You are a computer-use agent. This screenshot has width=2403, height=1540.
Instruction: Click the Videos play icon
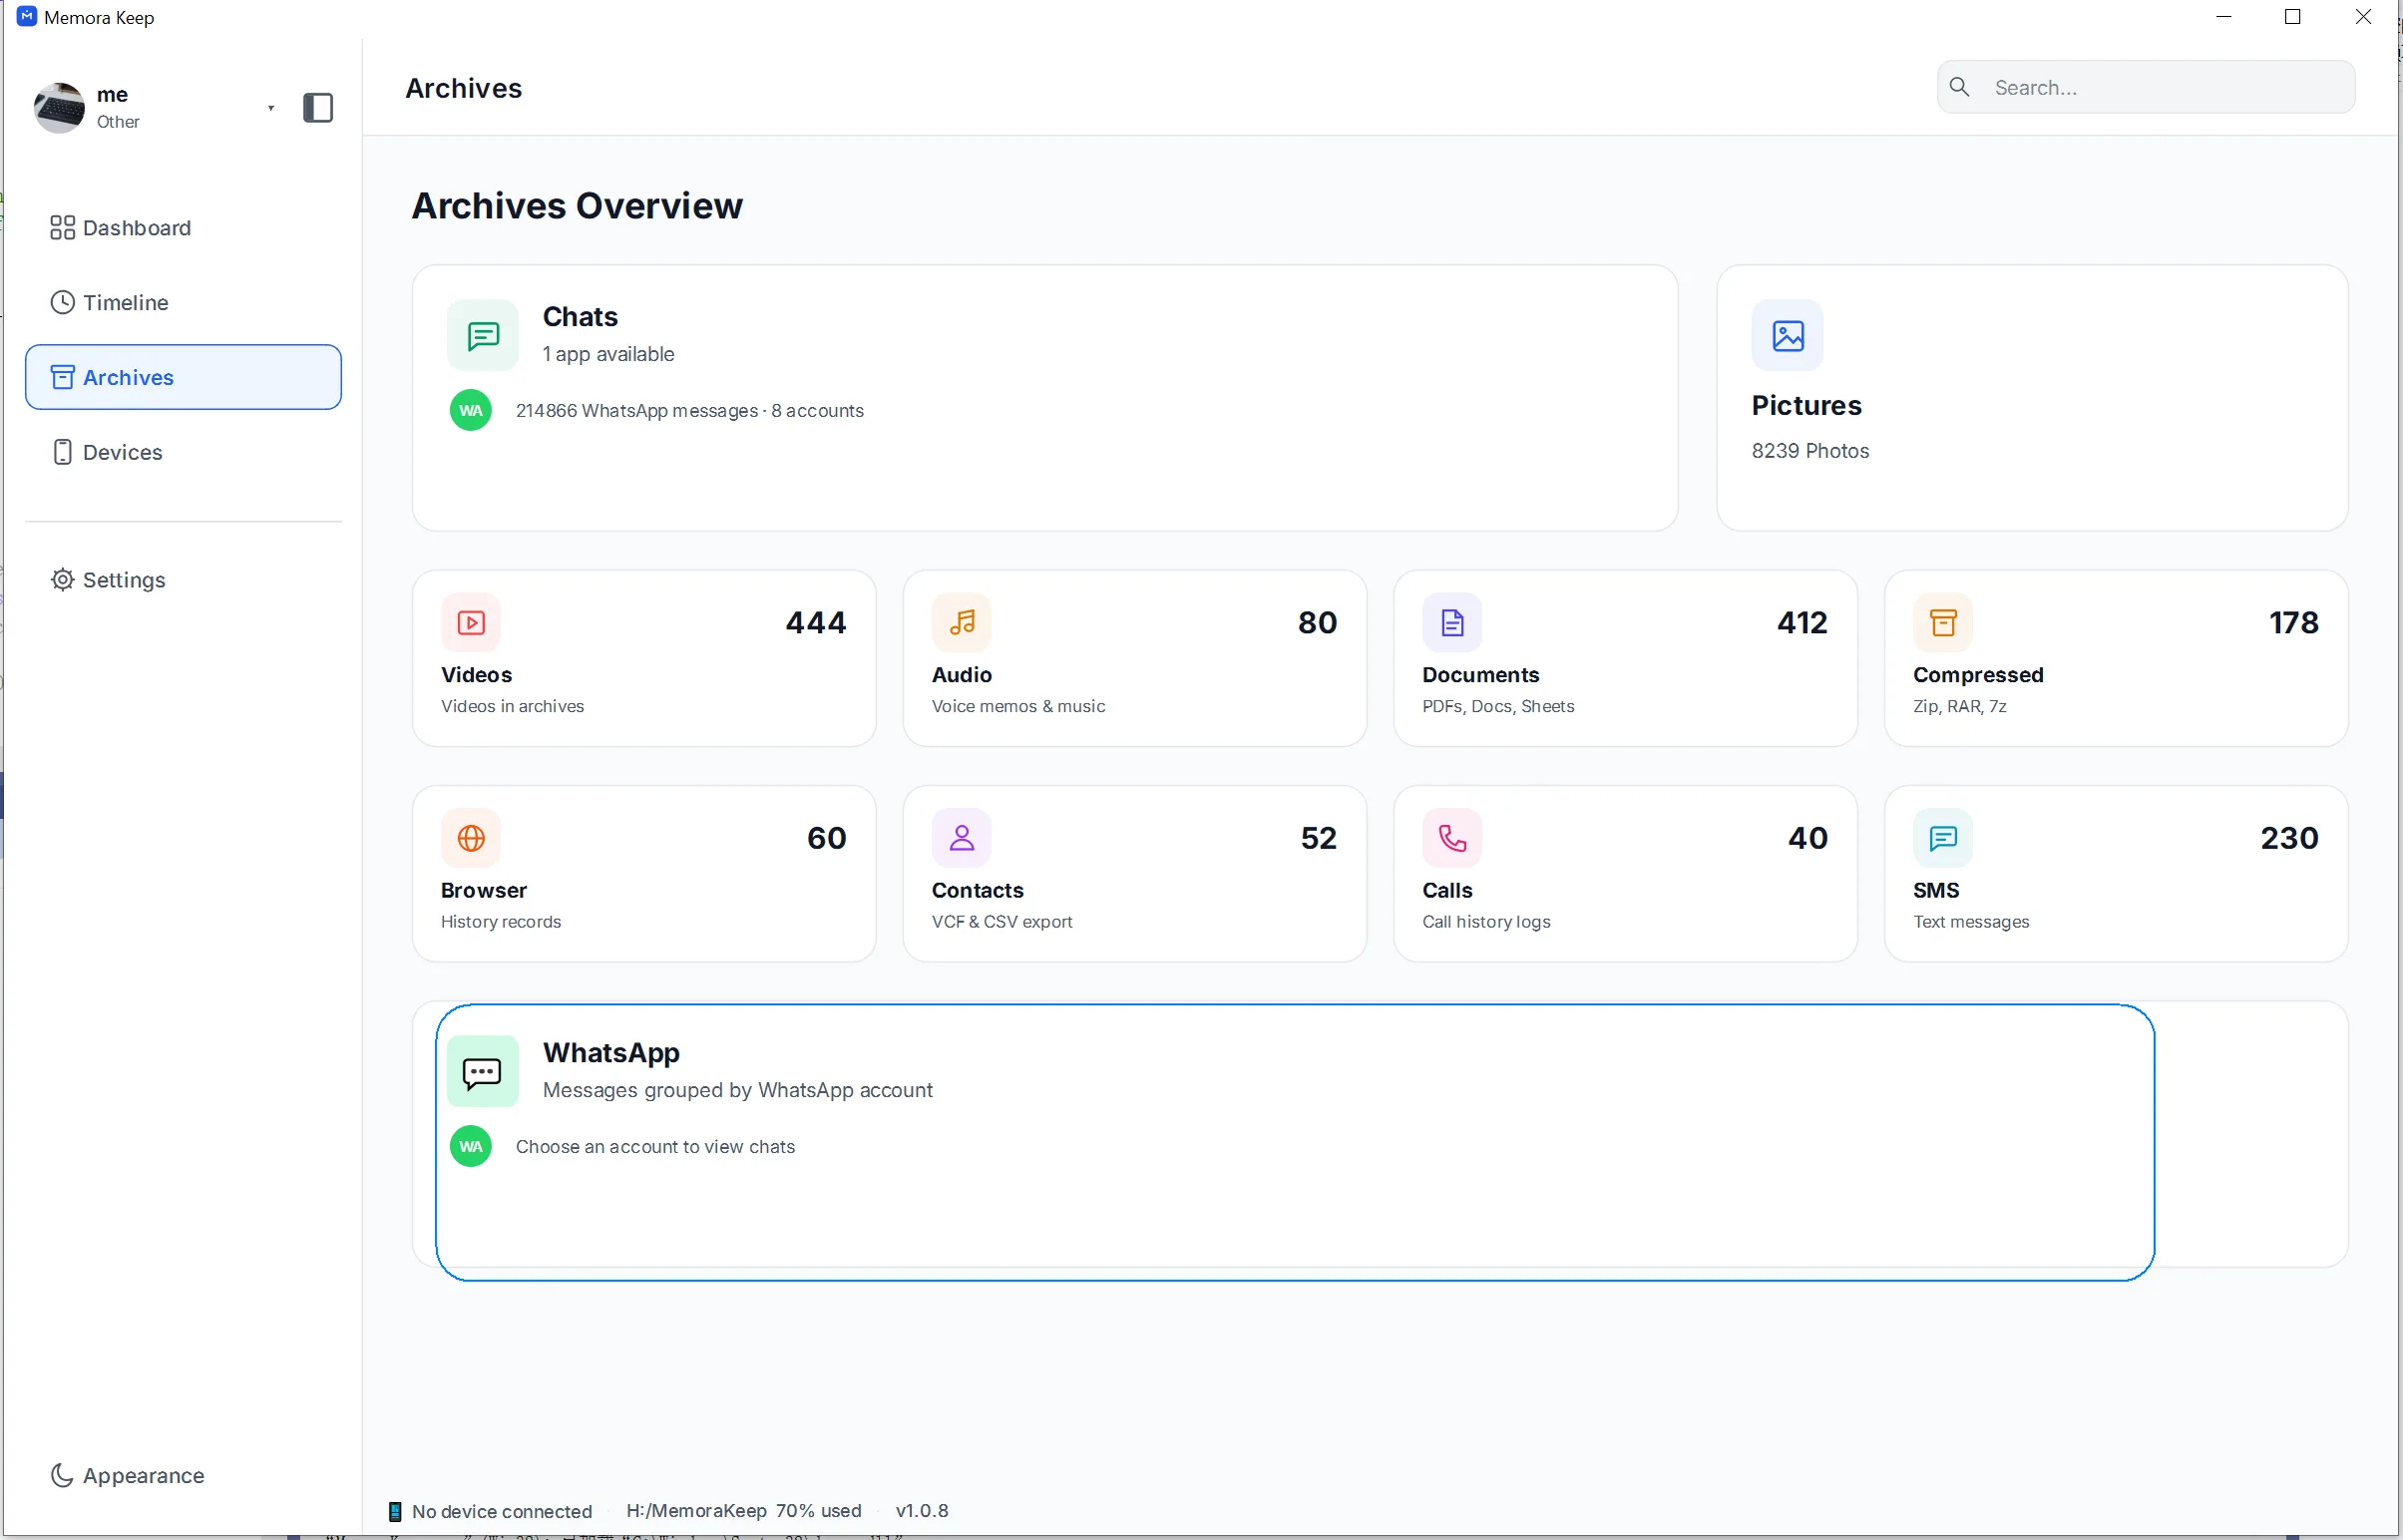coord(471,623)
